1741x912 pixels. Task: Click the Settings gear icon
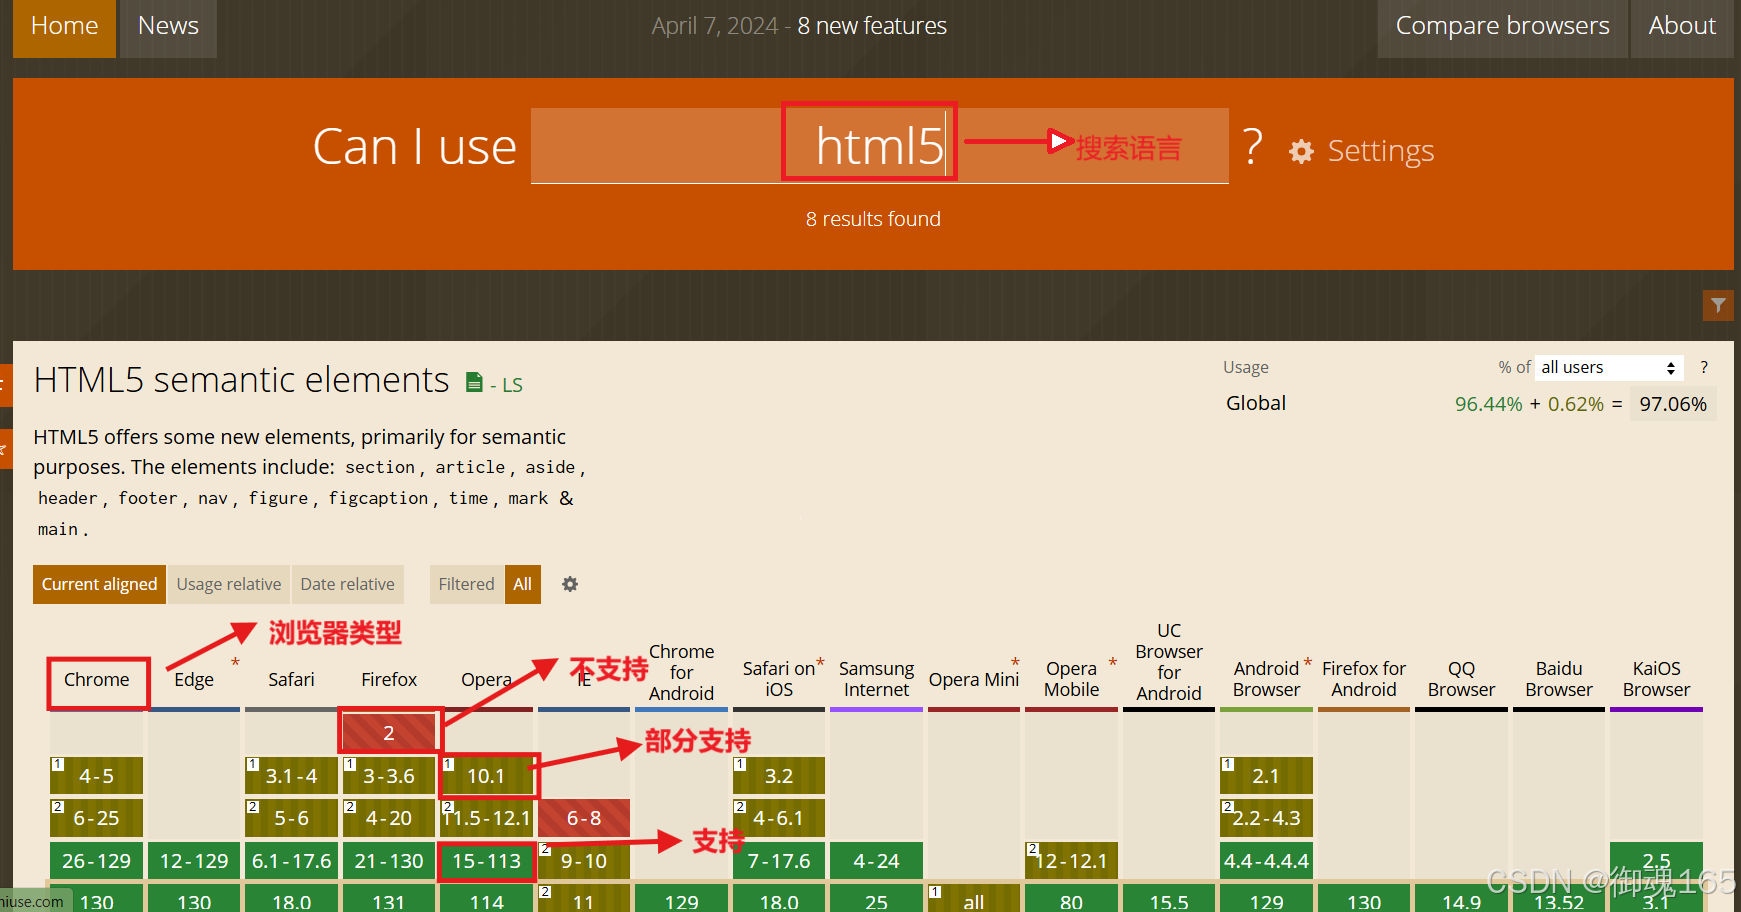[x=1301, y=151]
